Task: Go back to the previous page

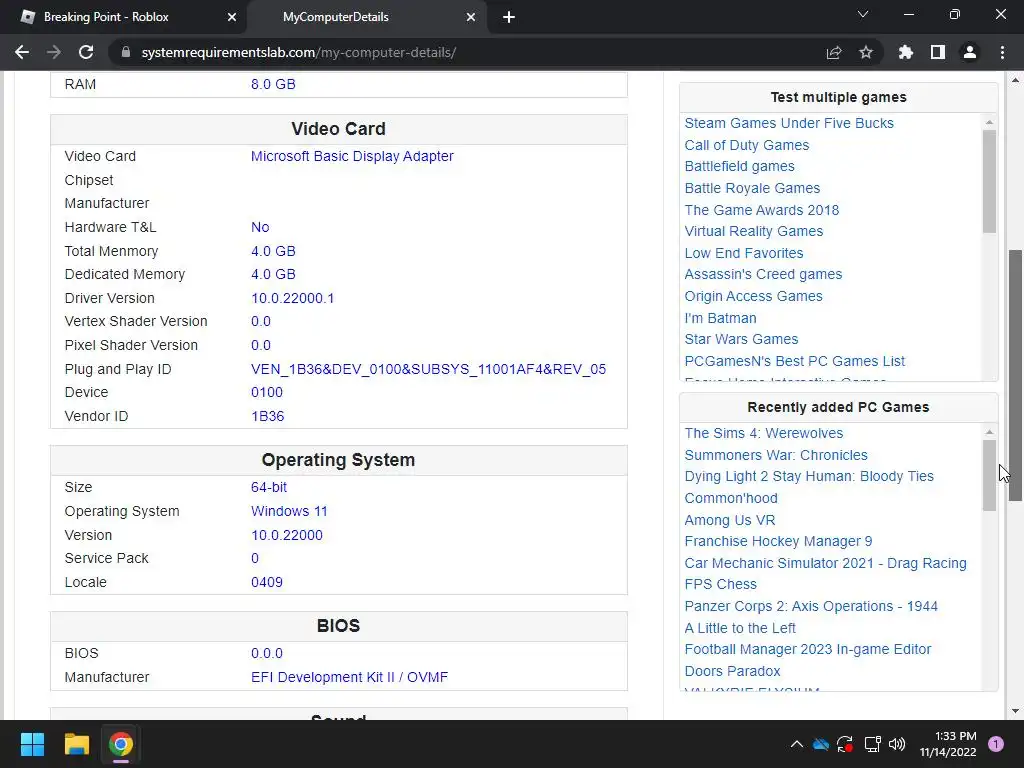Action: 22,52
